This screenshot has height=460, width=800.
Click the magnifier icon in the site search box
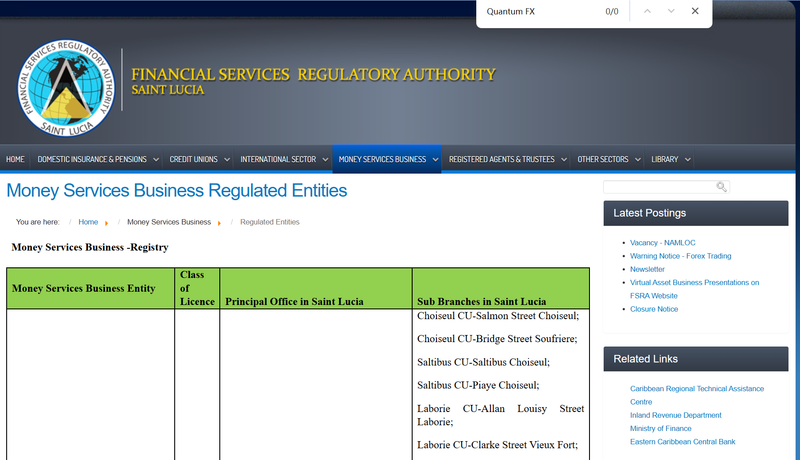[x=721, y=187]
